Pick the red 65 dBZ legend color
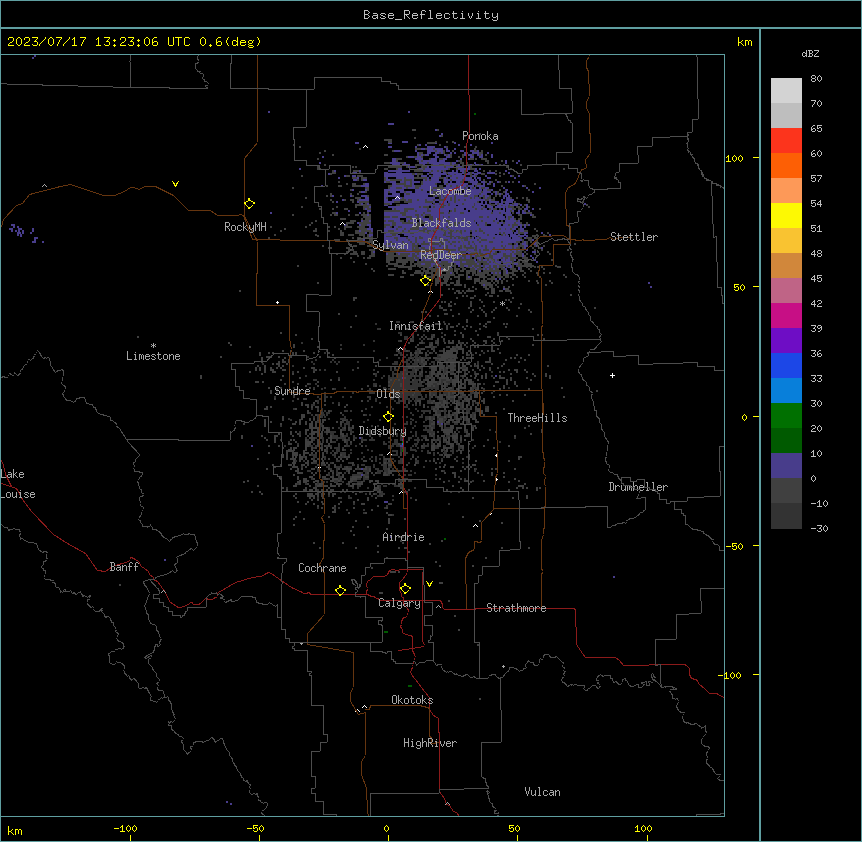Viewport: 862px width, 842px height. [x=786, y=141]
